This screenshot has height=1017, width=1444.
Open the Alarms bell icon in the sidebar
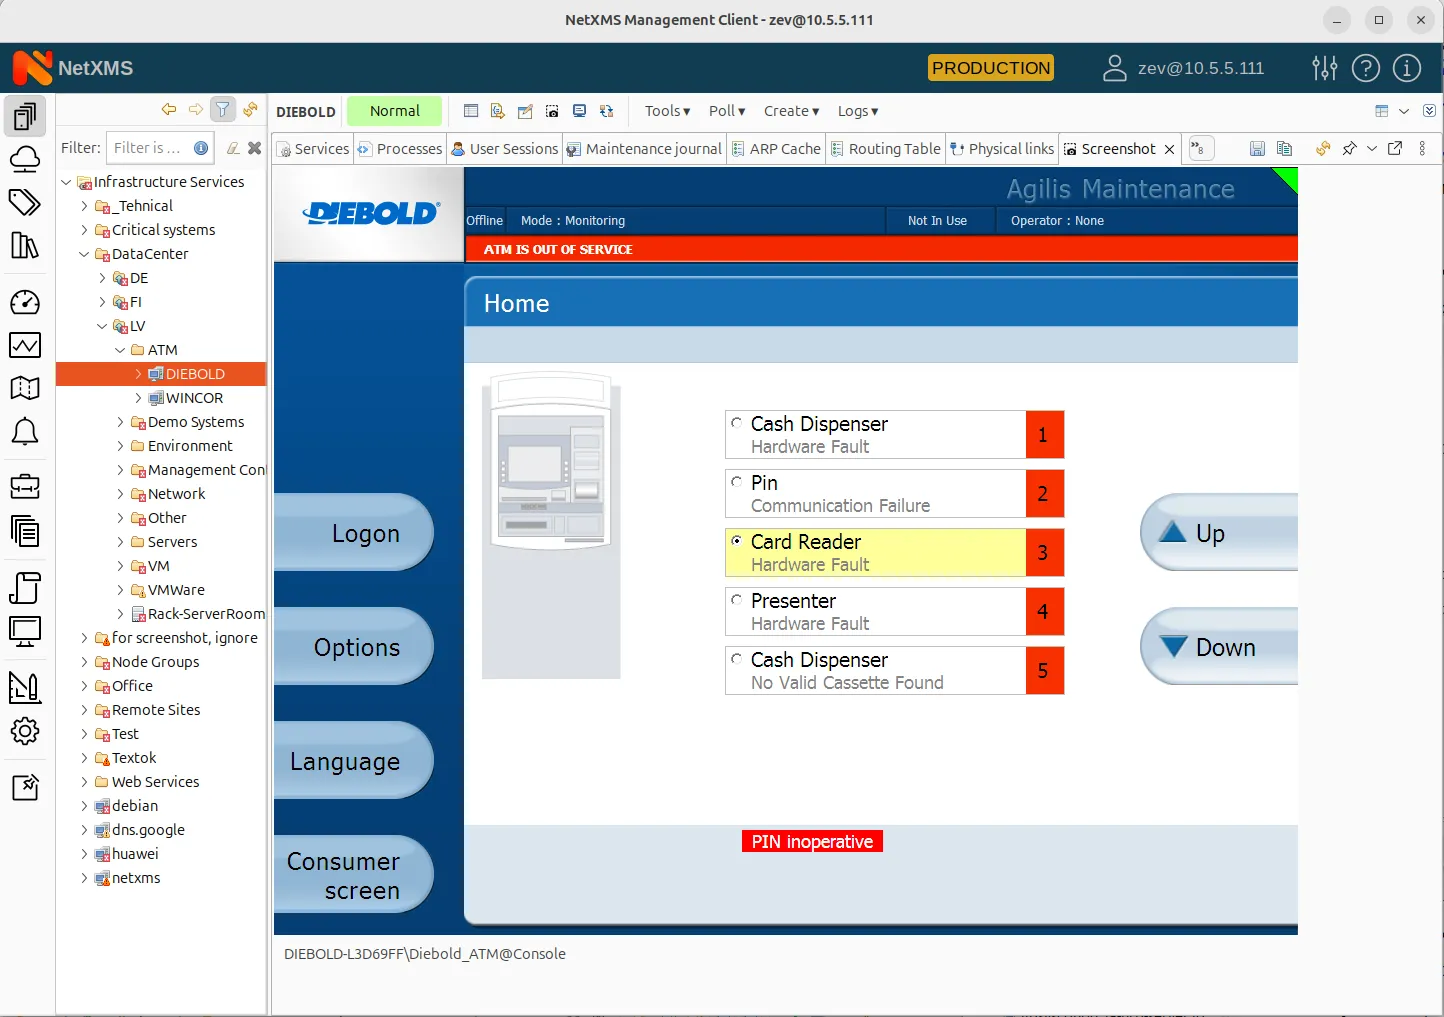[25, 431]
